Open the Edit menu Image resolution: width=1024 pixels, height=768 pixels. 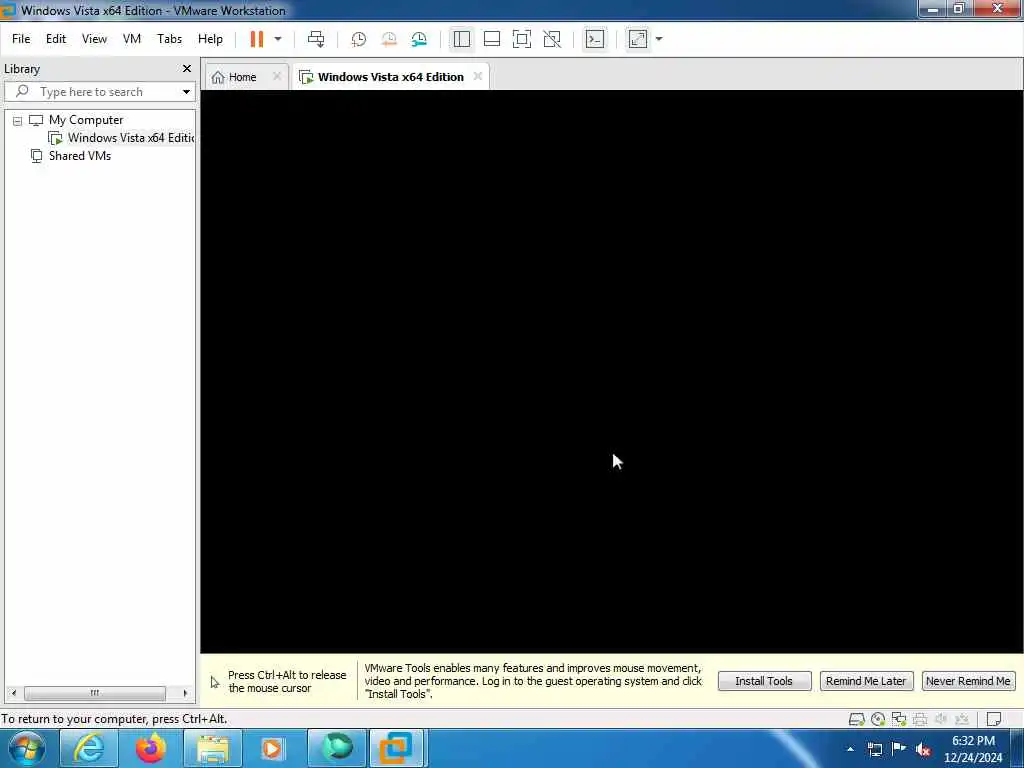[56, 39]
